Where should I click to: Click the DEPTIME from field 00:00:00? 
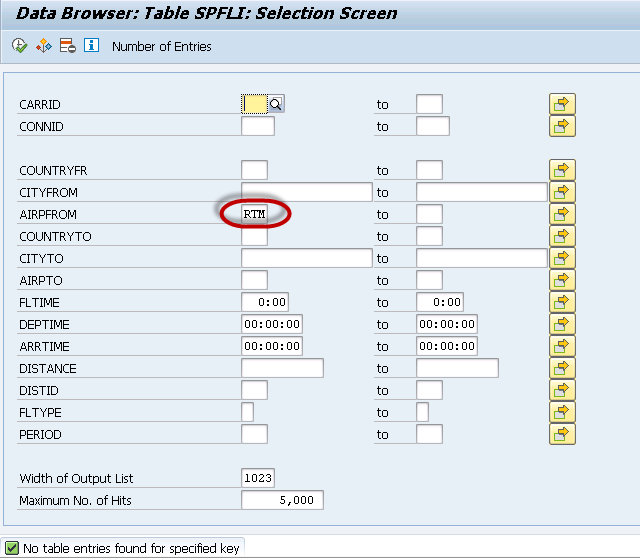(x=272, y=325)
